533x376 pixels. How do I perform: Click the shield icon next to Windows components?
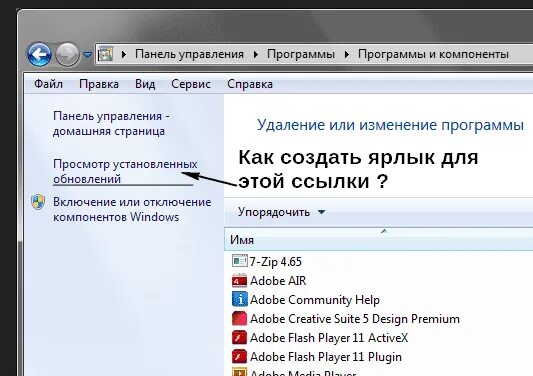click(38, 202)
